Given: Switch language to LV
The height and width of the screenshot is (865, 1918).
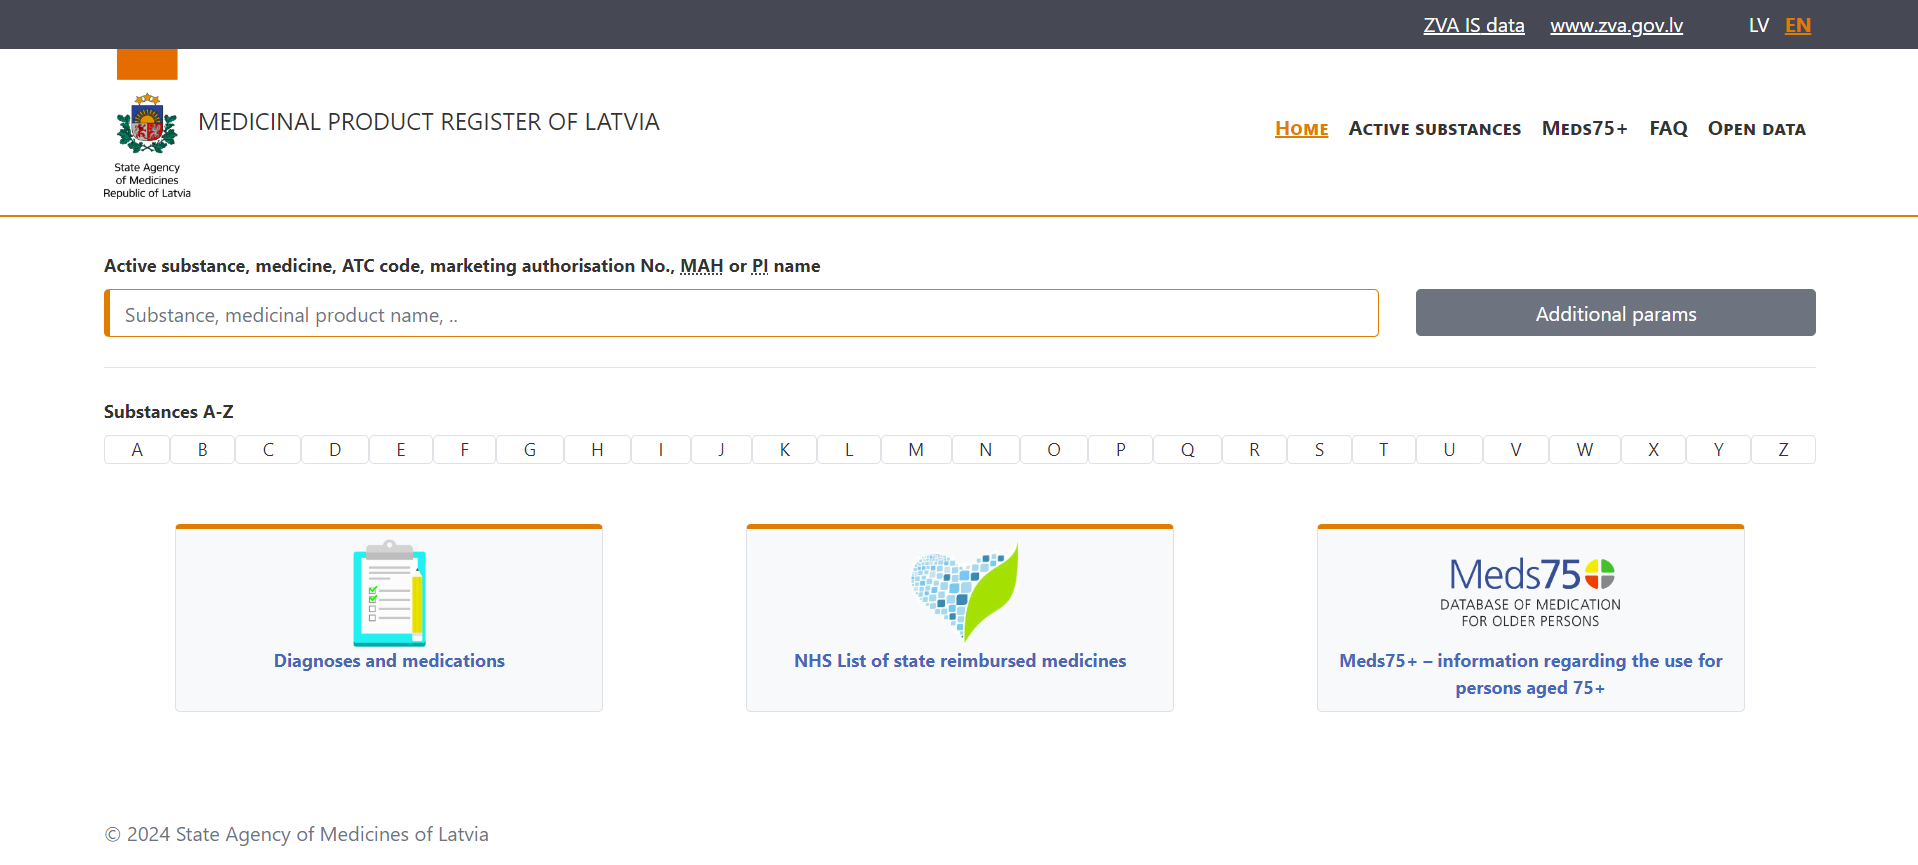Looking at the screenshot, I should click(1758, 25).
